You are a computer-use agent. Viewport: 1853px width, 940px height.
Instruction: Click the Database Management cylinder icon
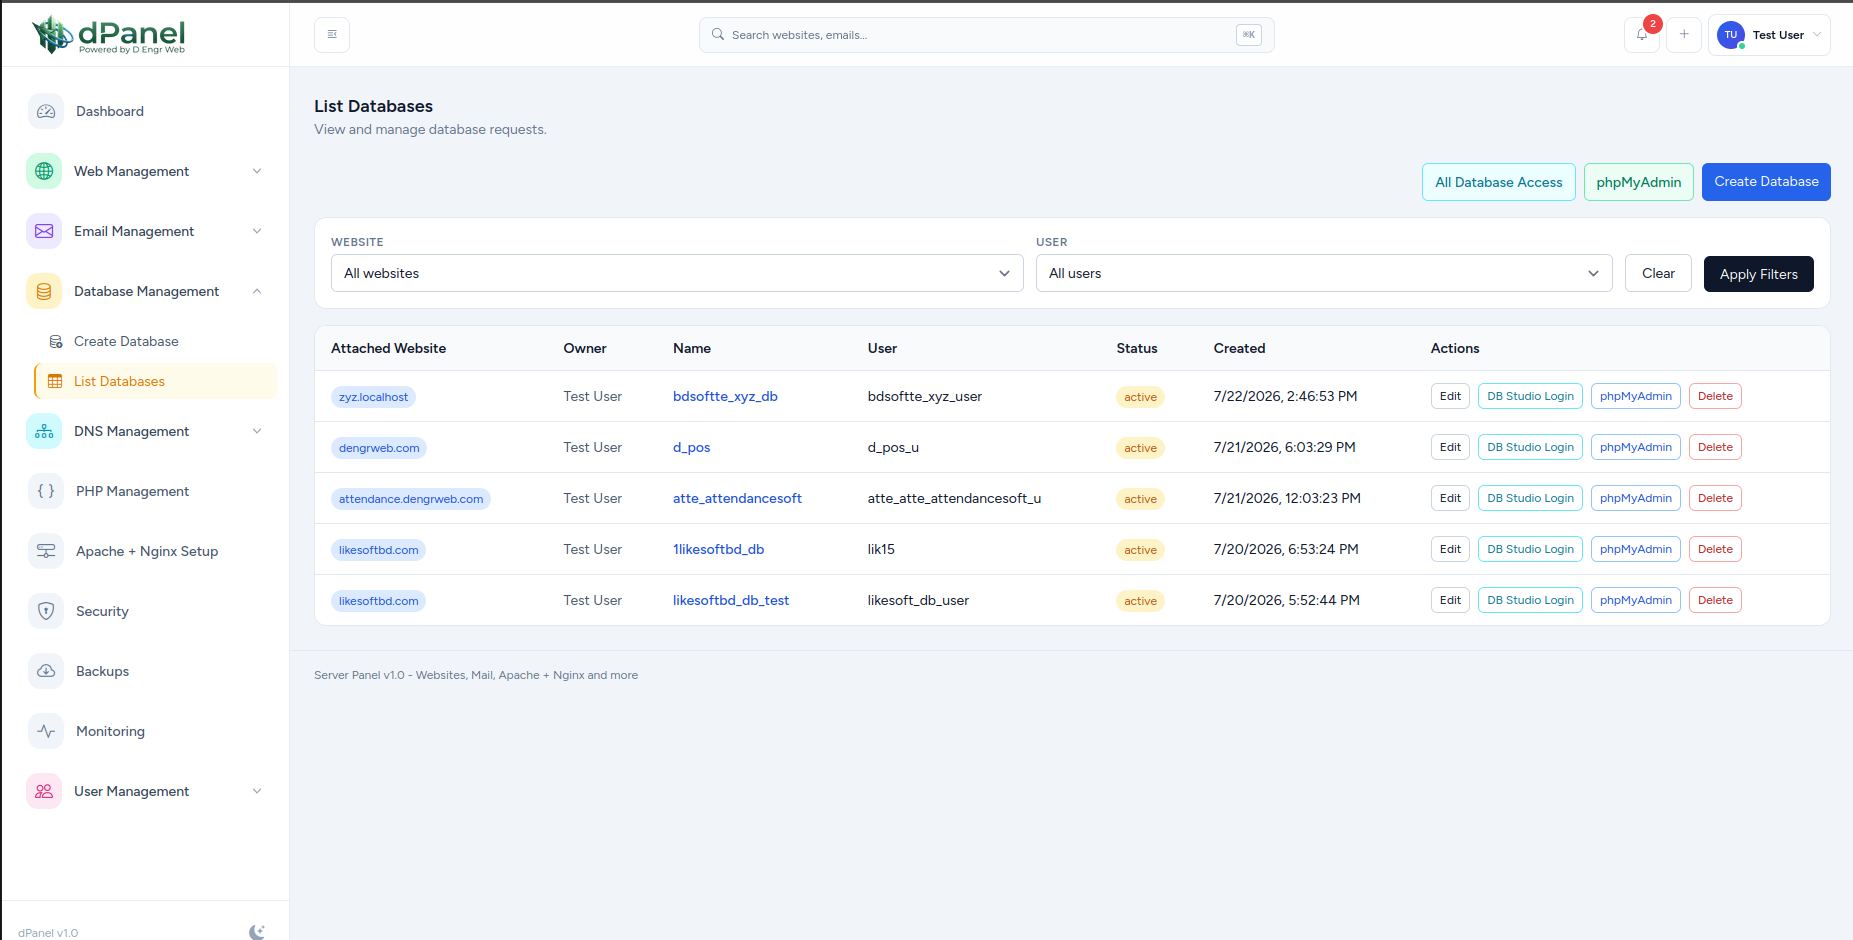coord(44,291)
